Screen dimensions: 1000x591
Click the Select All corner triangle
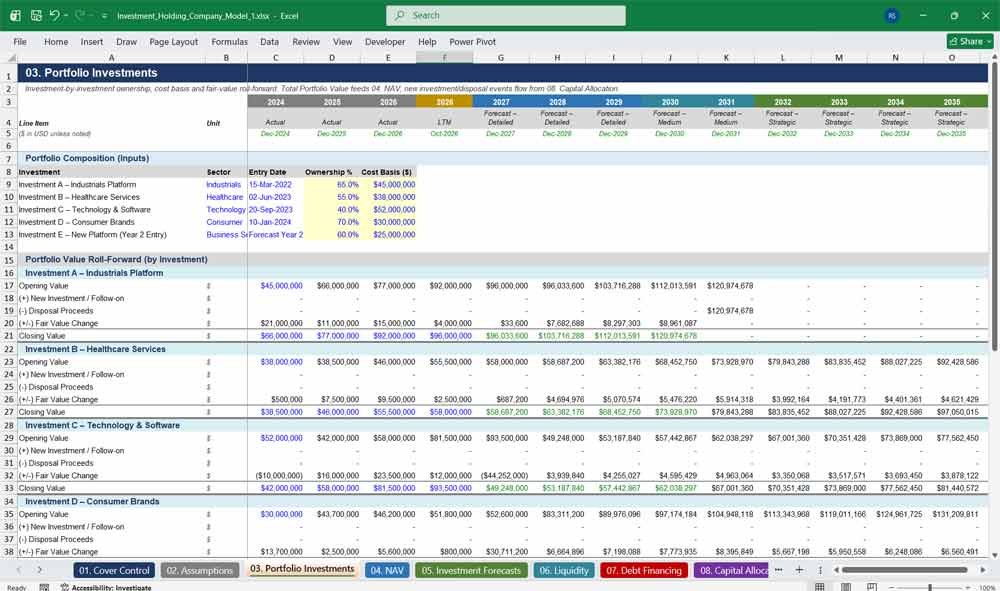[x=11, y=58]
